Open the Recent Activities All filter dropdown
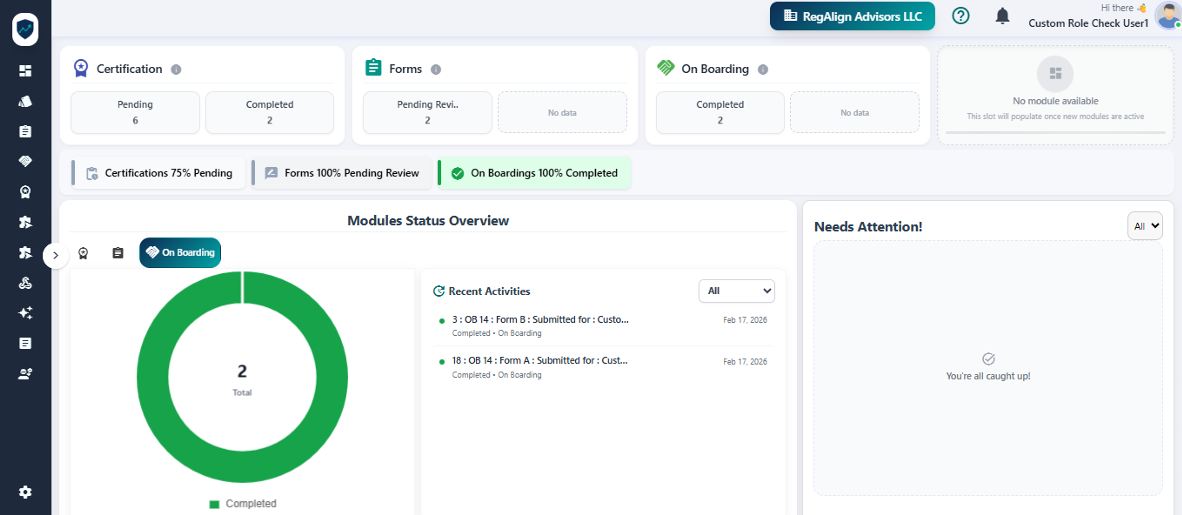The image size is (1182, 515). 736,291
